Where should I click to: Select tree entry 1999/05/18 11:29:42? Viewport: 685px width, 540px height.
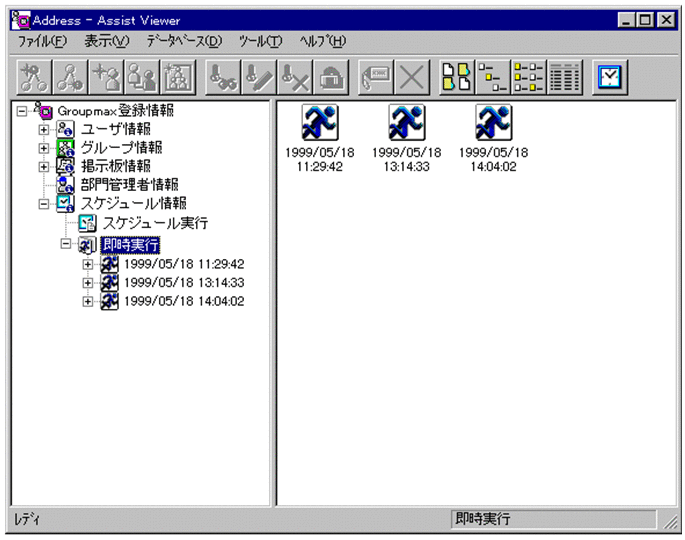184,264
